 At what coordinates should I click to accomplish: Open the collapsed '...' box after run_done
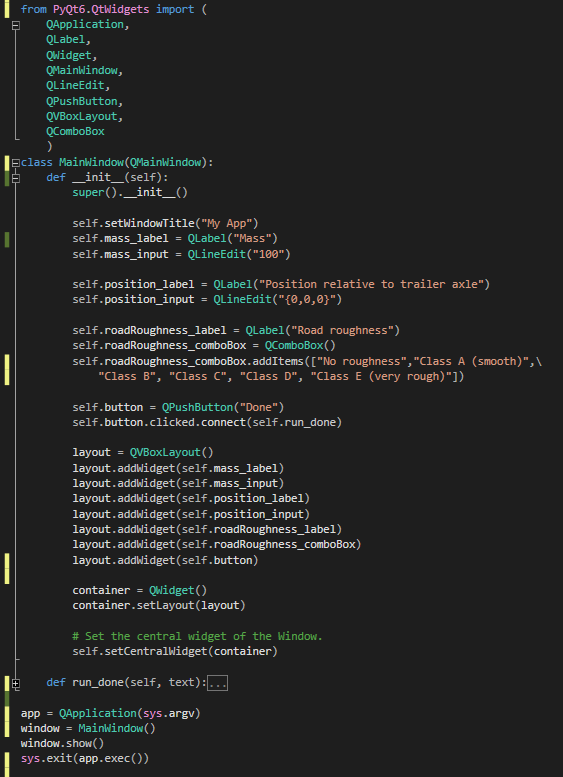click(217, 683)
